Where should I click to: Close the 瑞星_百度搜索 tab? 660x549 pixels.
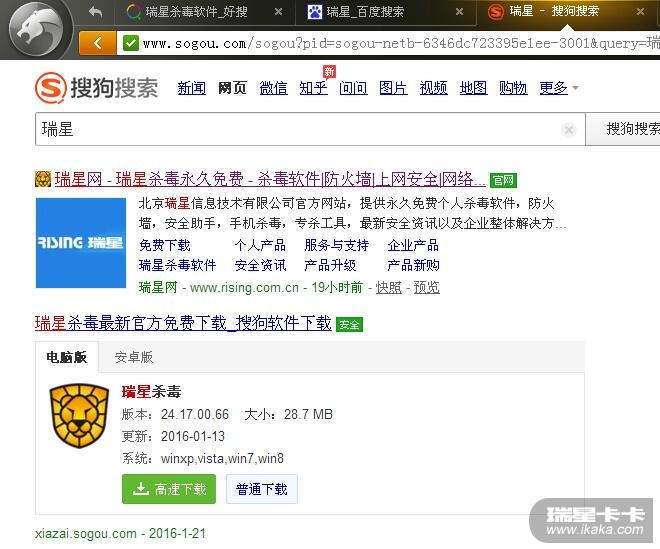459,12
